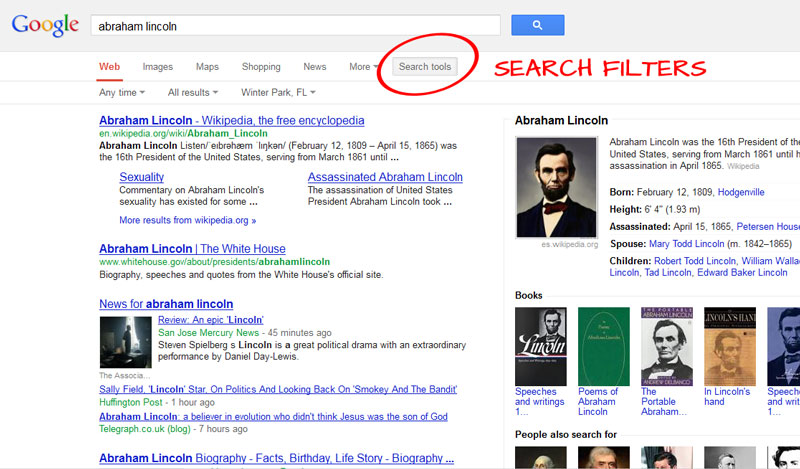Open Abraham Lincoln | The White House link

click(x=192, y=249)
